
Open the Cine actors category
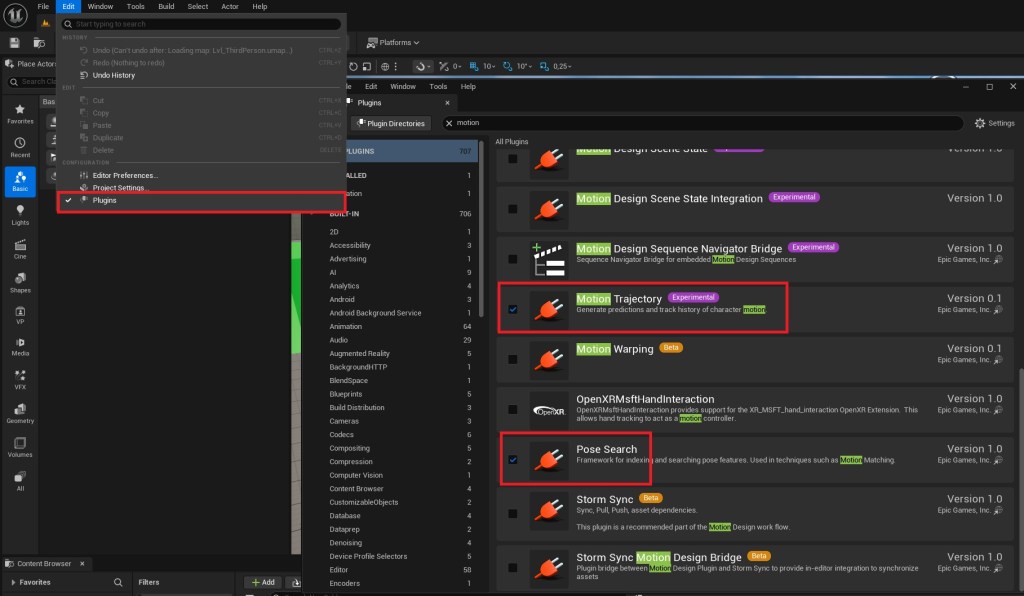point(20,247)
